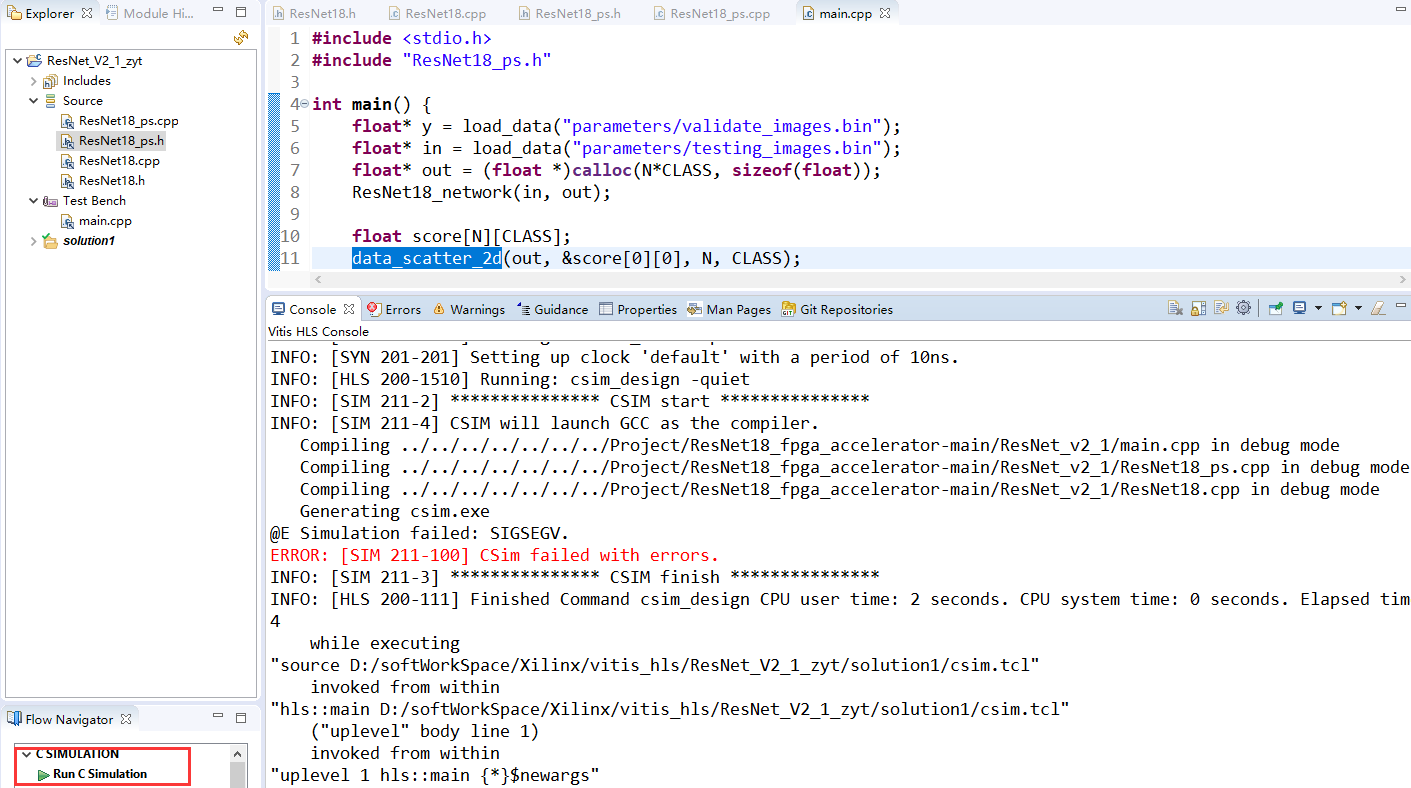Open the main.cpp editor tab

tap(847, 12)
